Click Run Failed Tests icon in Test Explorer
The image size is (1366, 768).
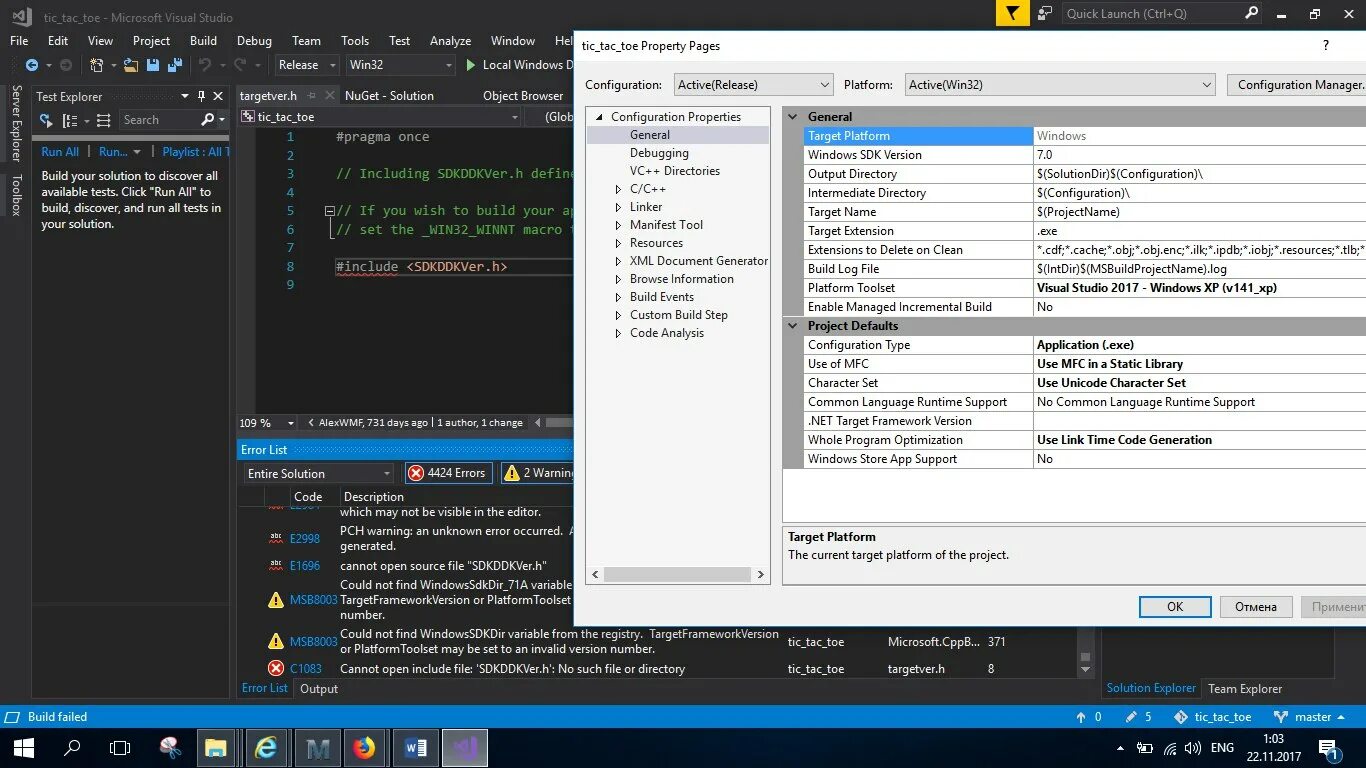pyautogui.click(x=45, y=120)
